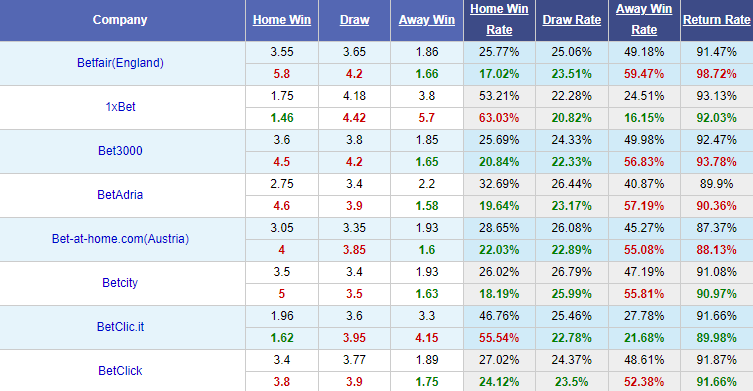Open the BetClick company link
This screenshot has width=753, height=391.
point(120,371)
